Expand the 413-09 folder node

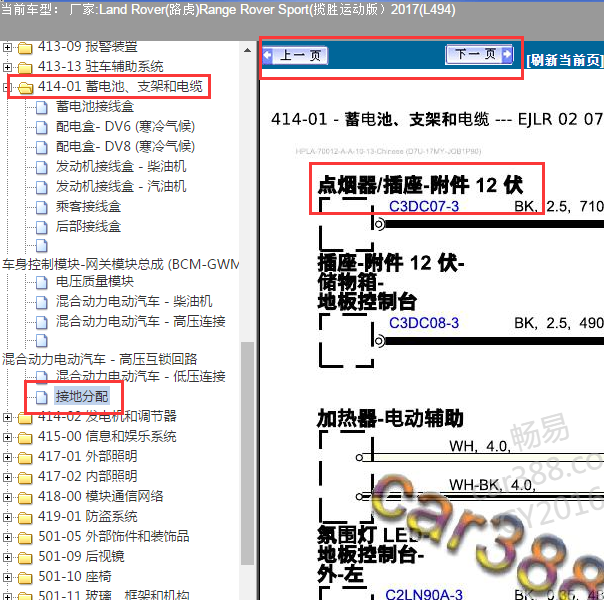[x=7, y=47]
